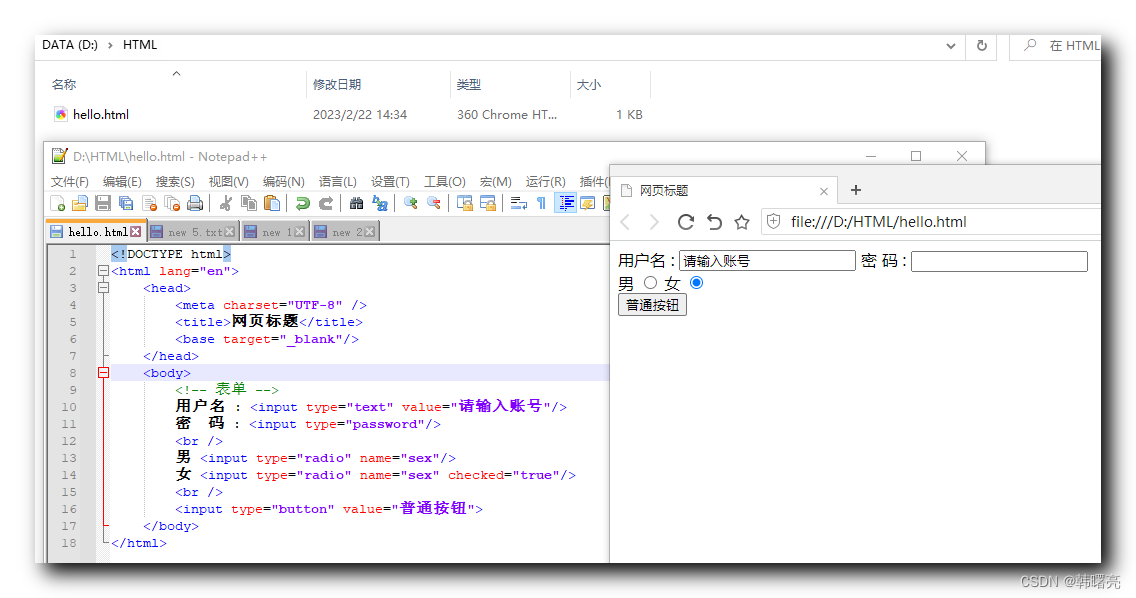Click the green Undo arrow in Notepad++
The image size is (1136, 598).
pos(303,204)
